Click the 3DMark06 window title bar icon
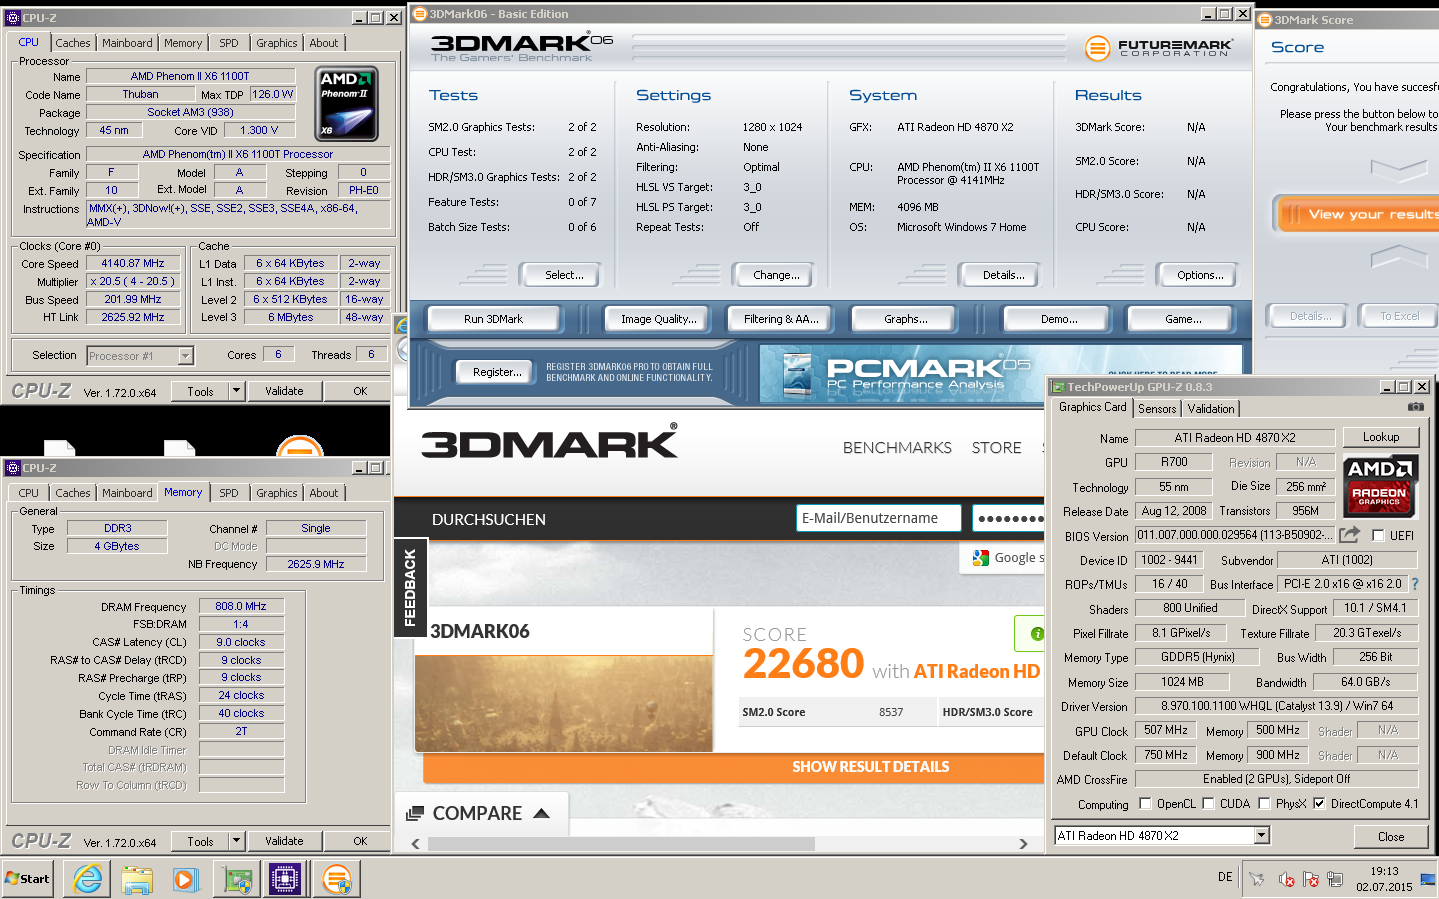This screenshot has width=1439, height=899. [x=420, y=14]
